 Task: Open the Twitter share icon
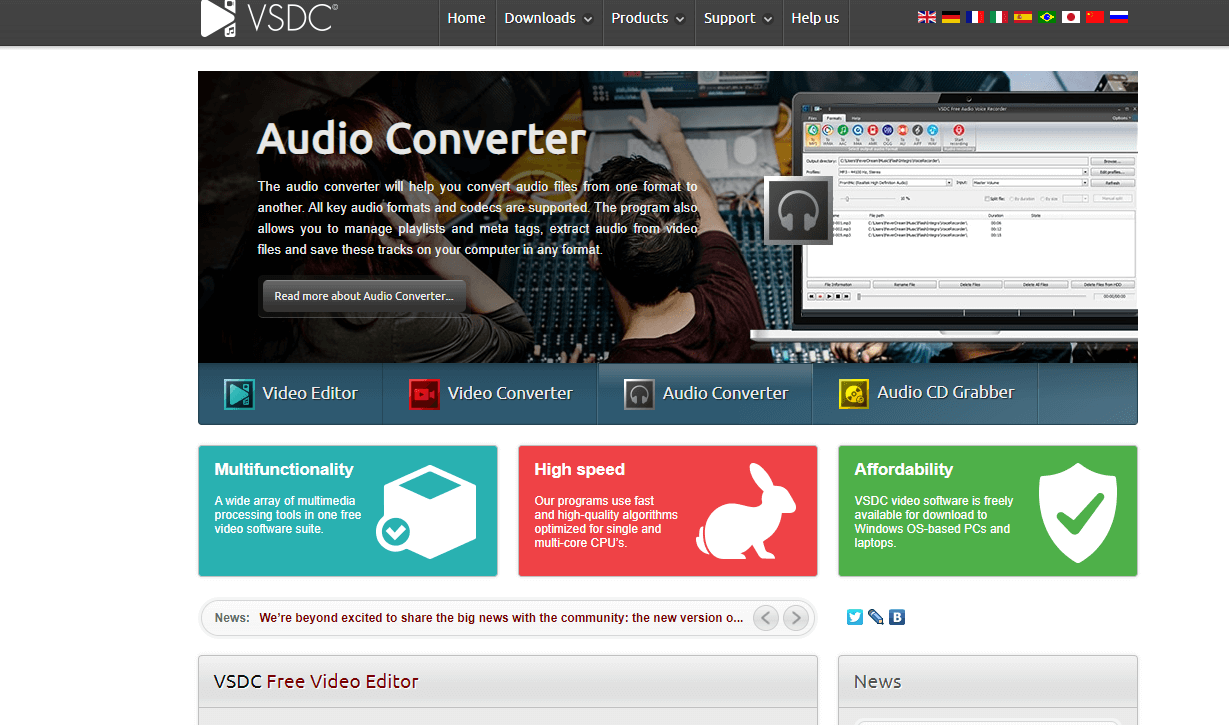[x=855, y=617]
